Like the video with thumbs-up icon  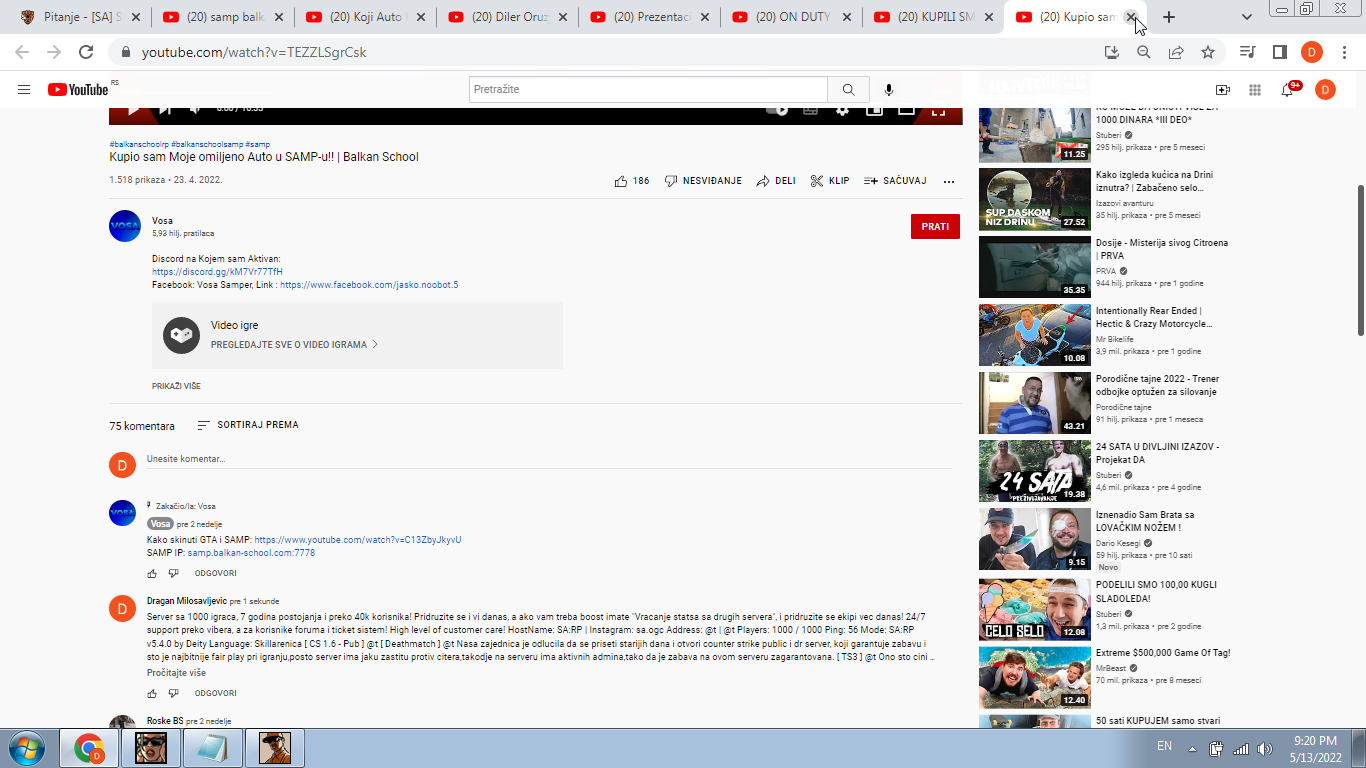pos(621,181)
